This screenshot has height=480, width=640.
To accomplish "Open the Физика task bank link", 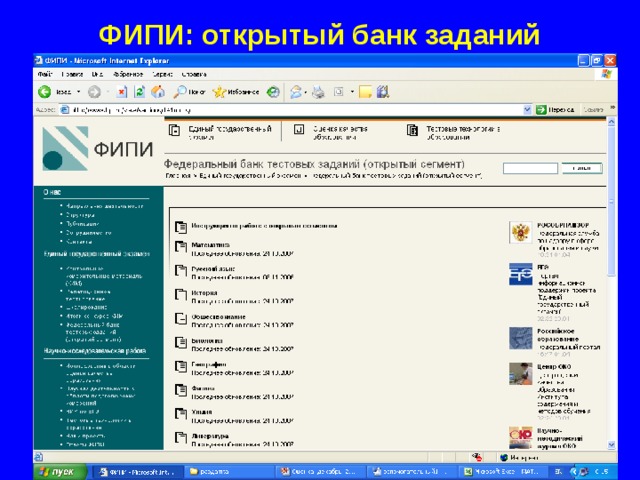I will coord(203,388).
